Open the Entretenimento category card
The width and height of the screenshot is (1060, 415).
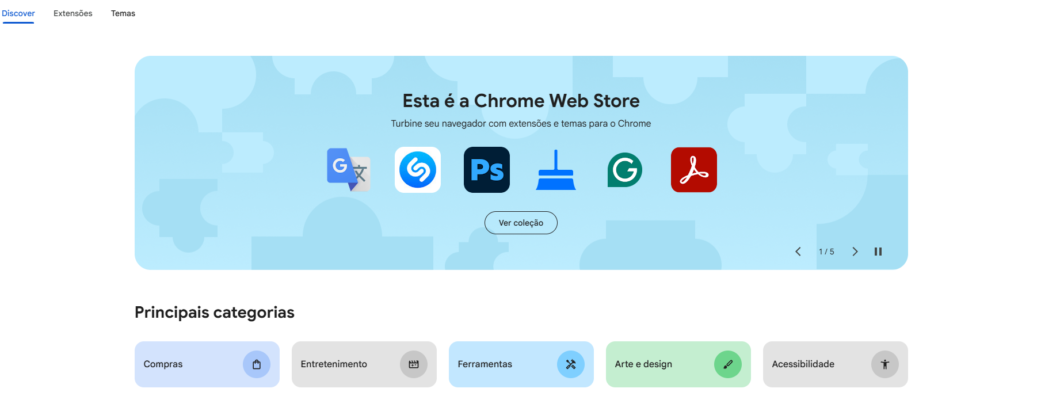click(364, 364)
